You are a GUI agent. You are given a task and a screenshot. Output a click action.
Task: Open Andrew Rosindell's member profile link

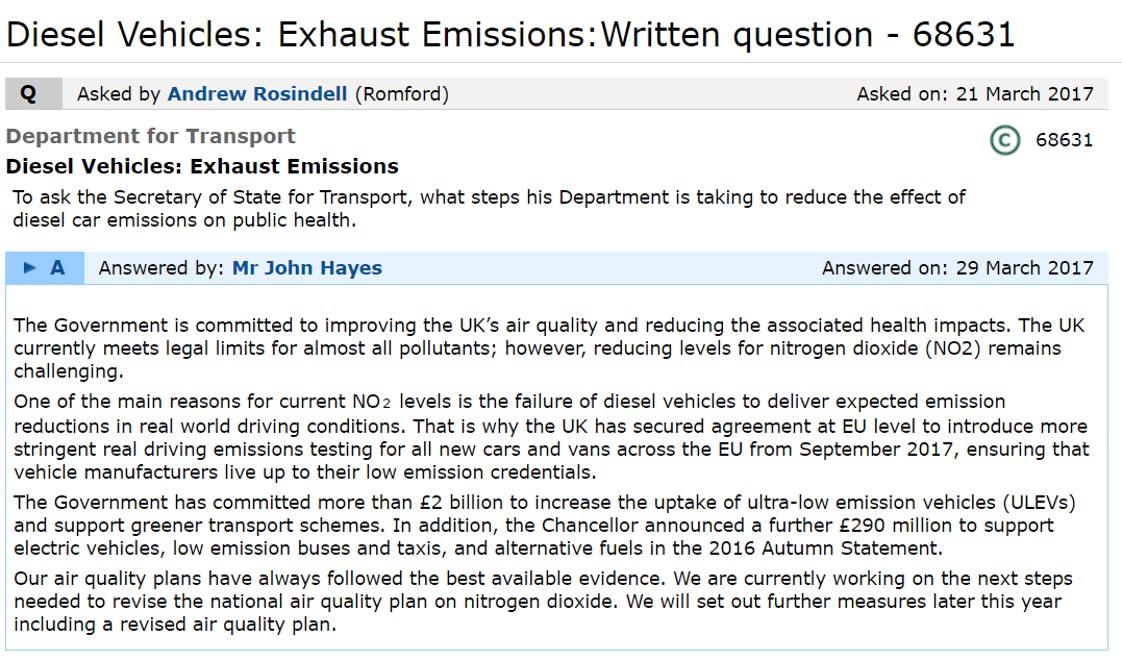257,94
